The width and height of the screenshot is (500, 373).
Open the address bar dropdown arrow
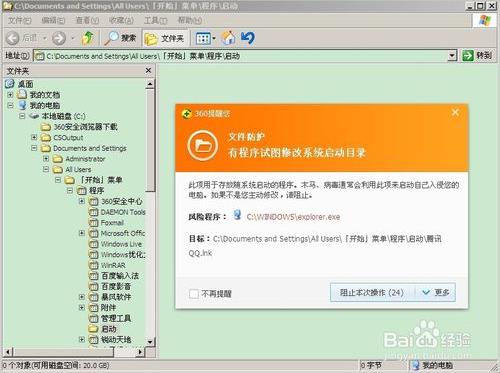point(452,55)
